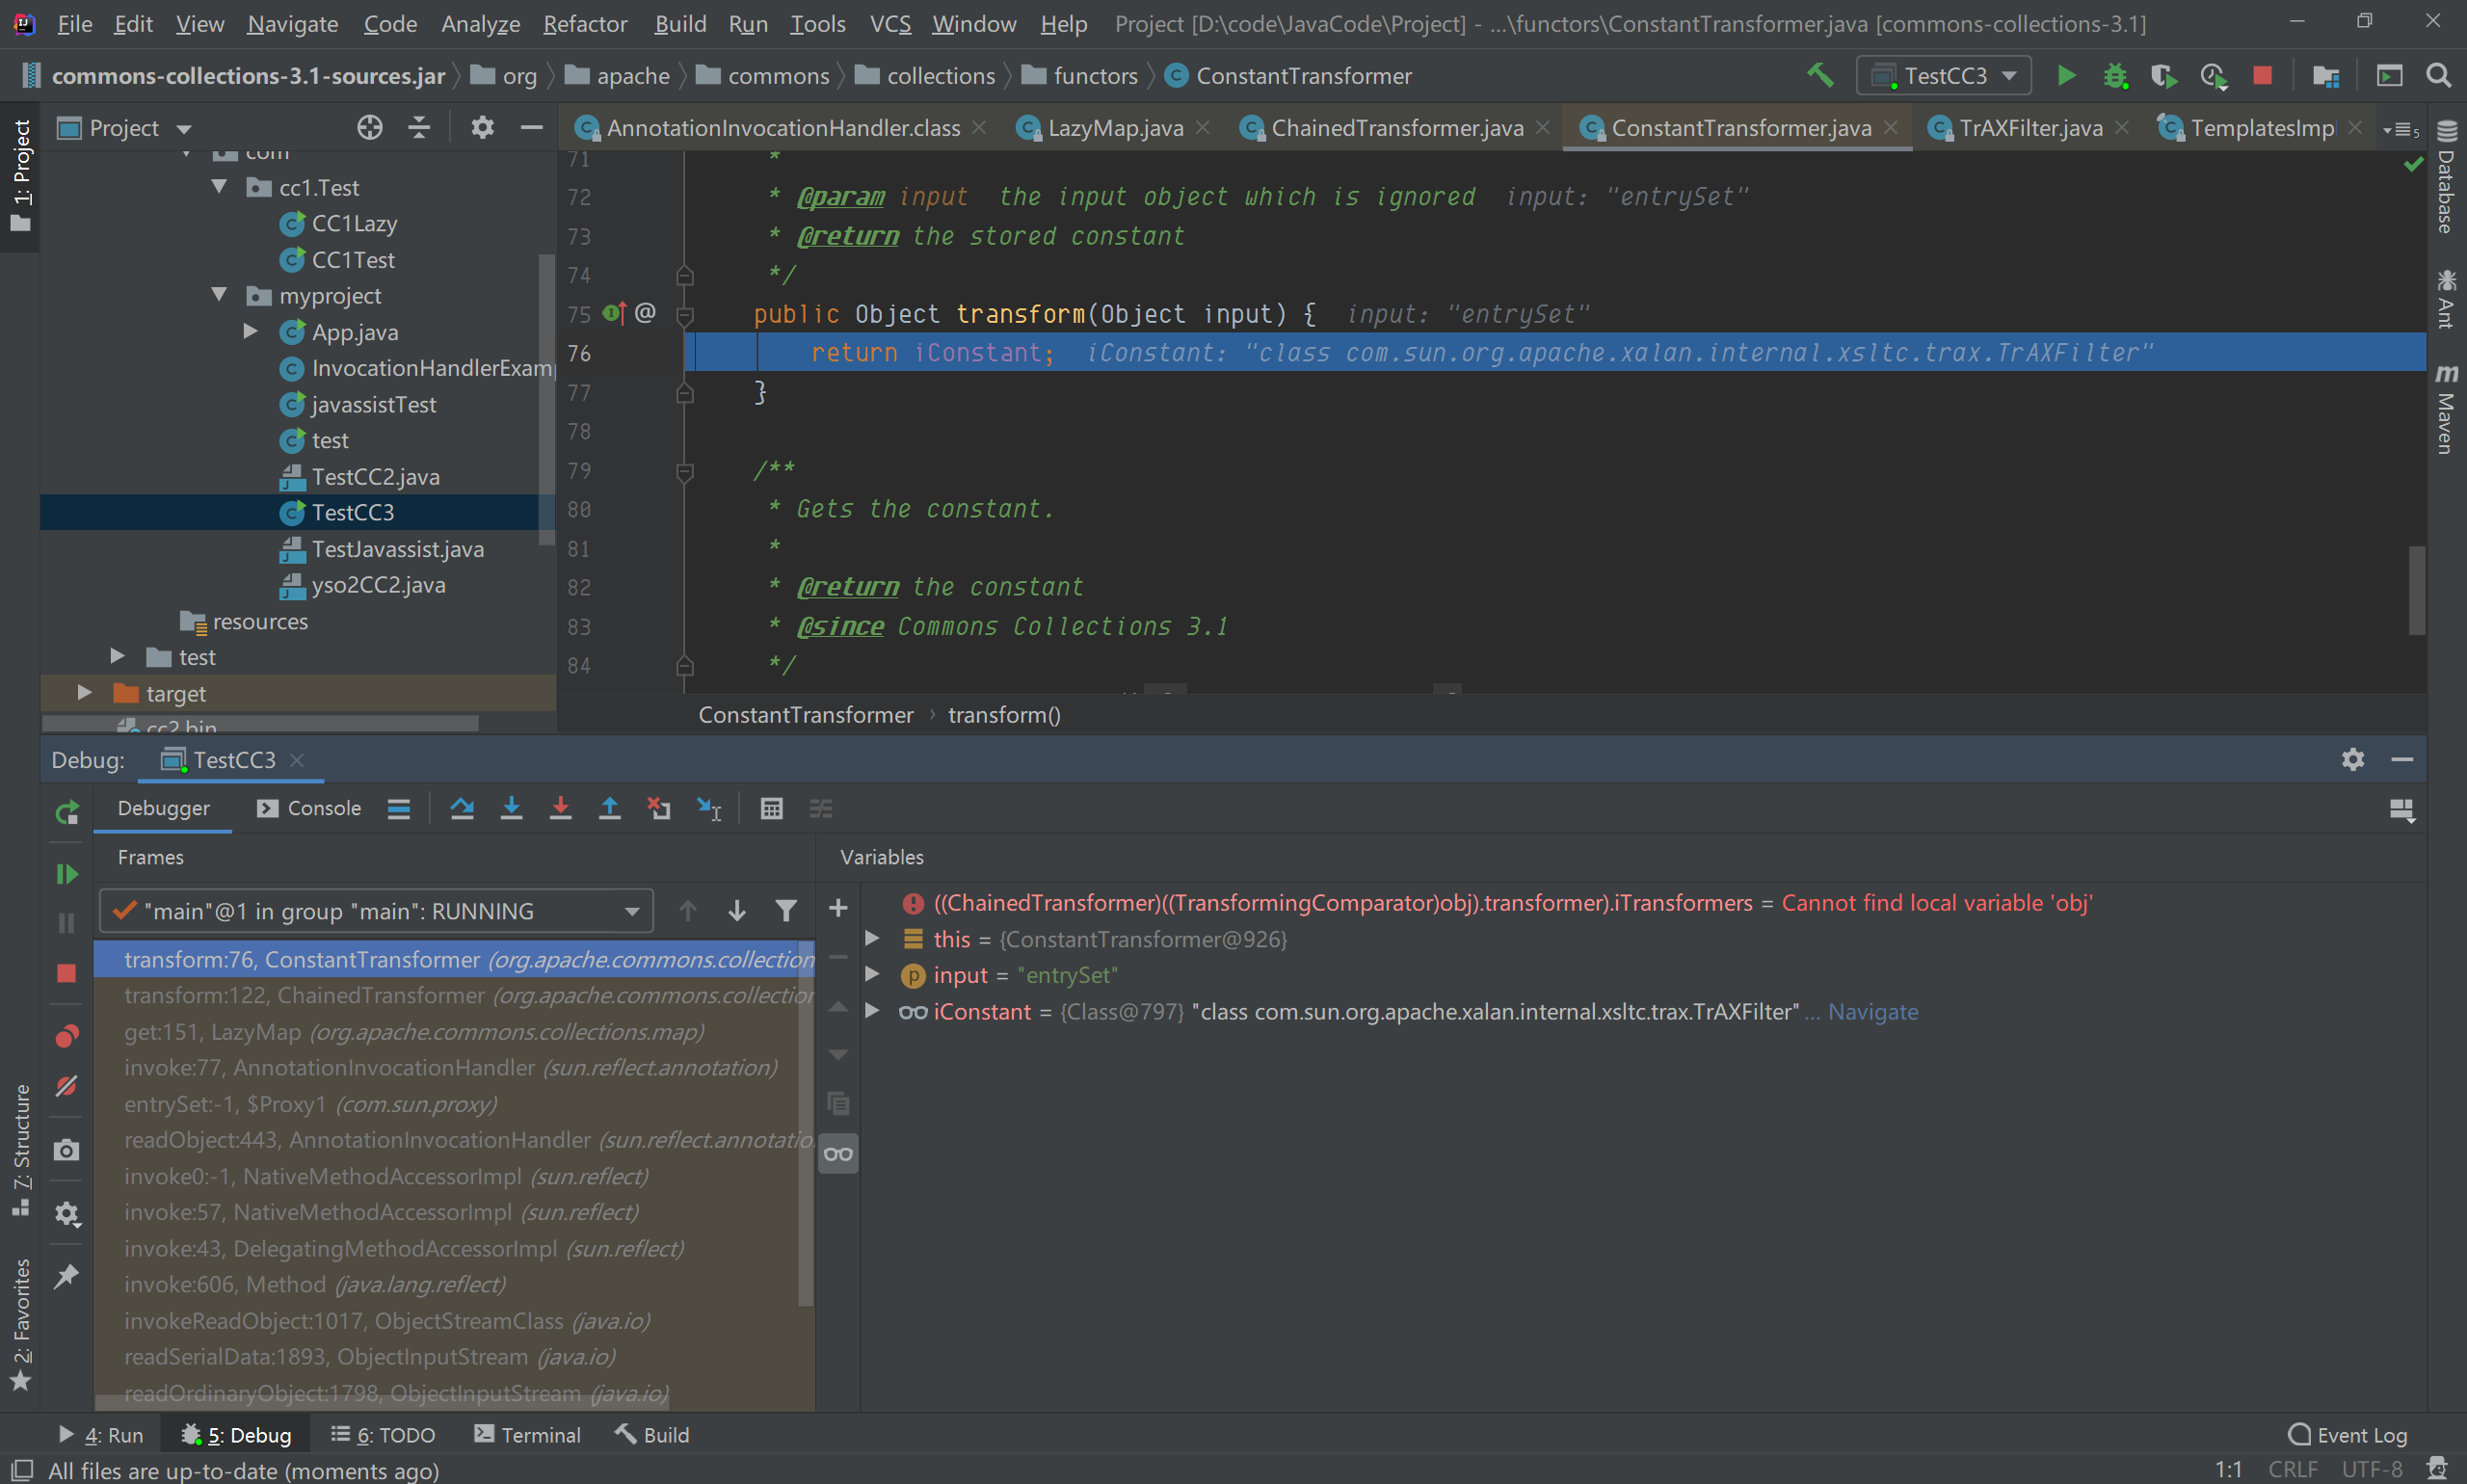2467x1484 pixels.
Task: Toggle the breakpoint marker on line 75
Action: pyautogui.click(x=613, y=314)
